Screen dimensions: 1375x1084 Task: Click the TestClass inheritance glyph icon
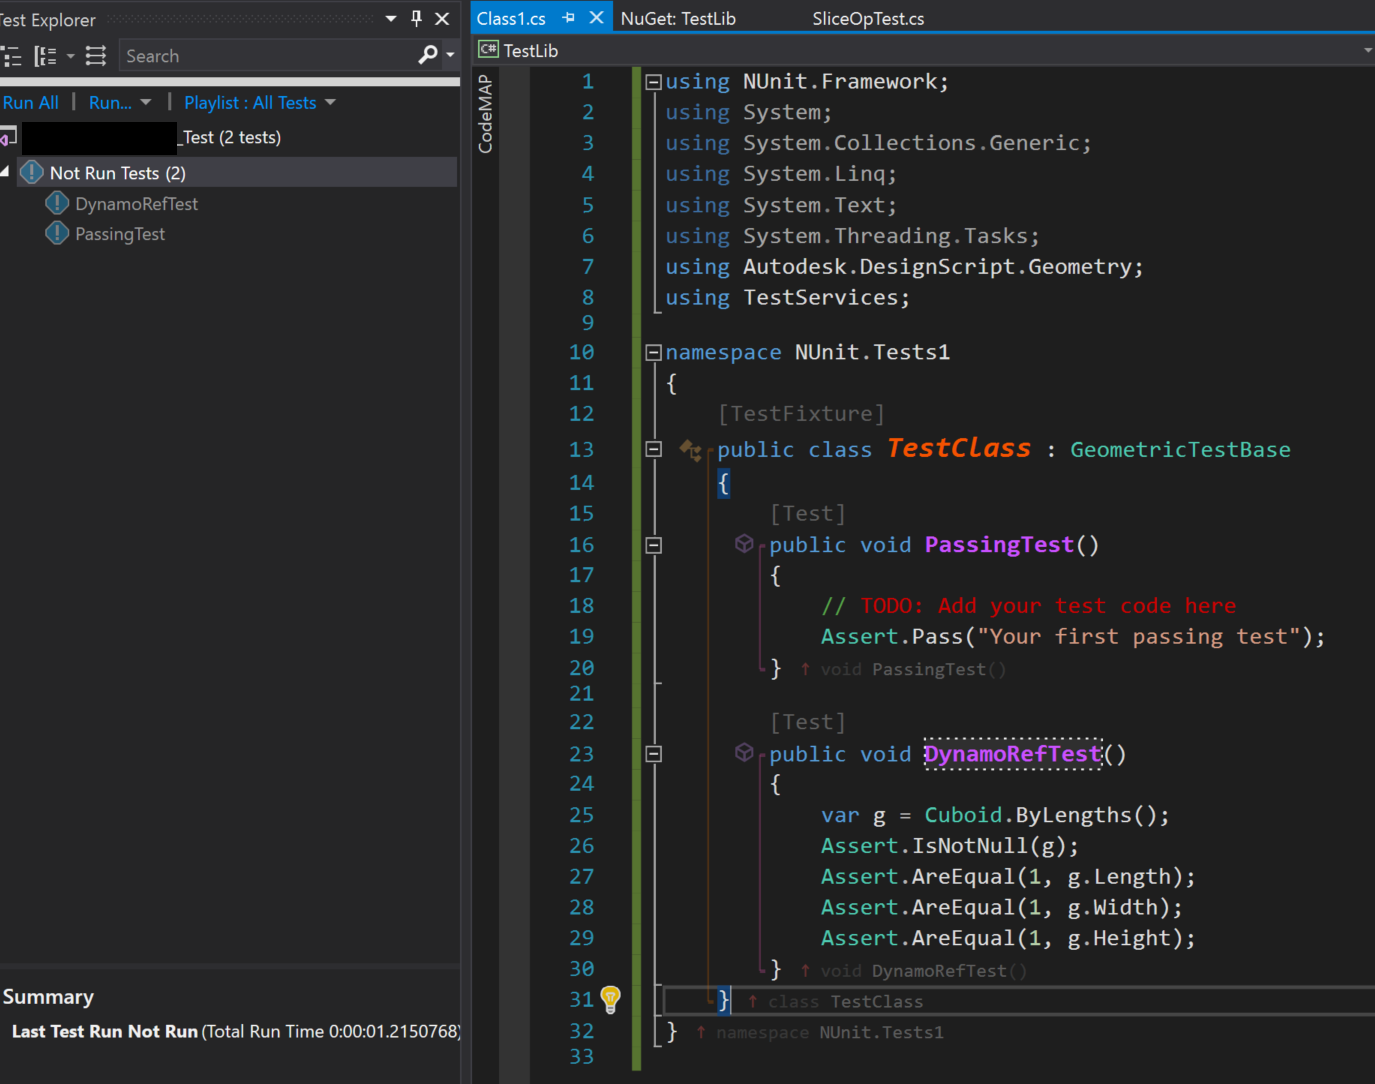pyautogui.click(x=690, y=450)
